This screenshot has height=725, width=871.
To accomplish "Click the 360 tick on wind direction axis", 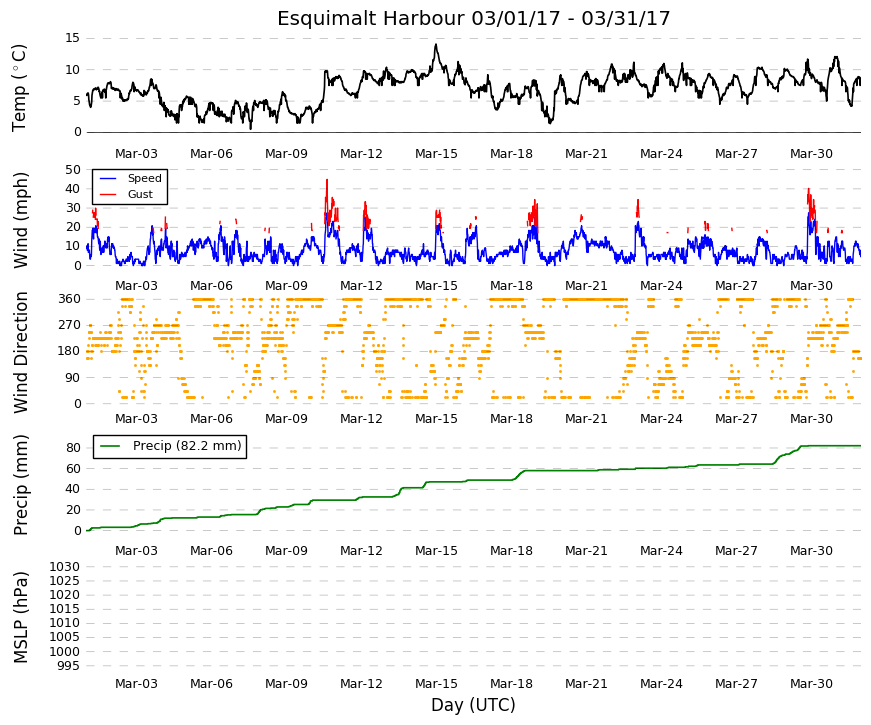I will 69,299.
